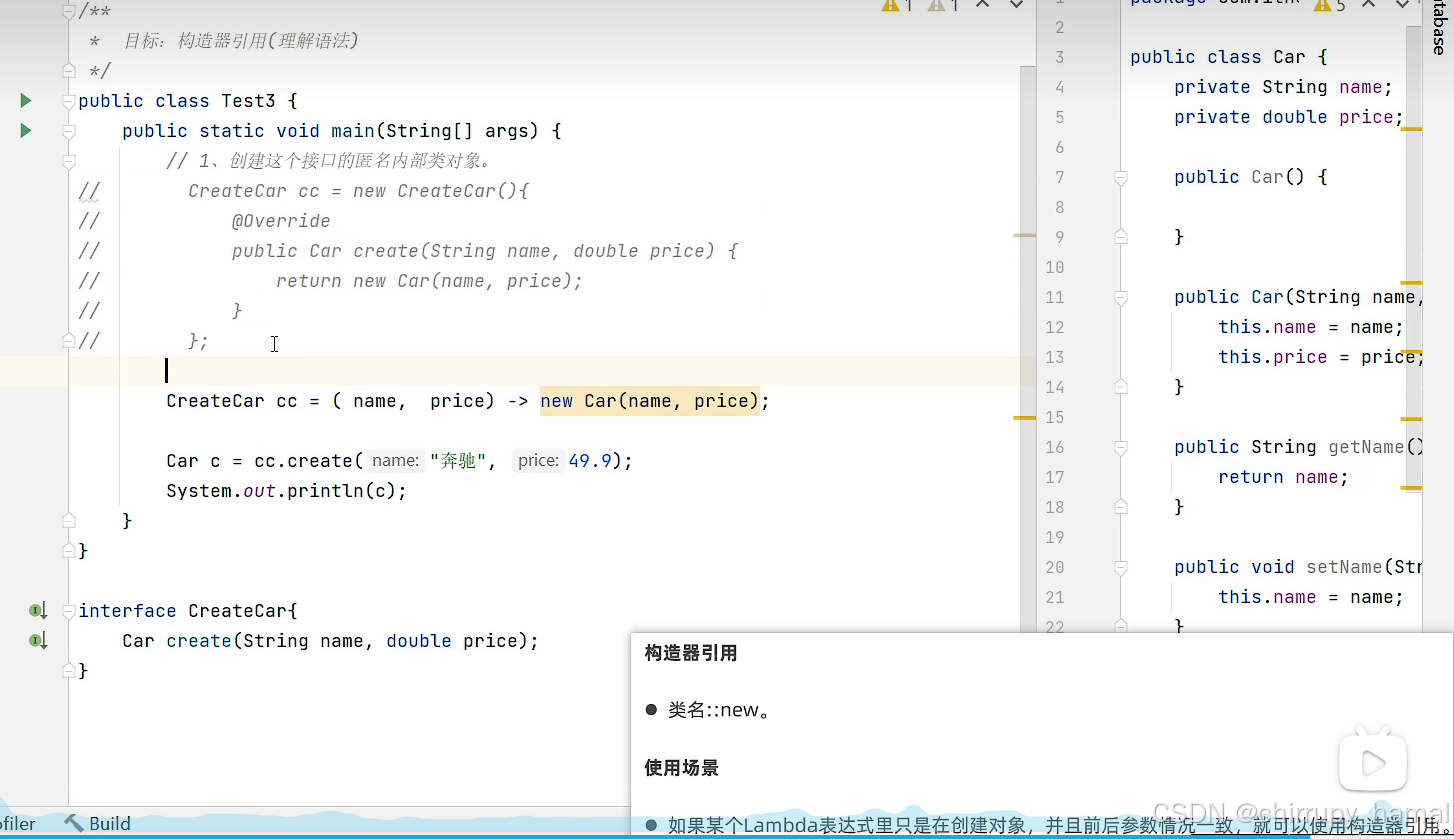The image size is (1454, 839).
Task: Click private double price; field in Car
Action: (x=1289, y=117)
